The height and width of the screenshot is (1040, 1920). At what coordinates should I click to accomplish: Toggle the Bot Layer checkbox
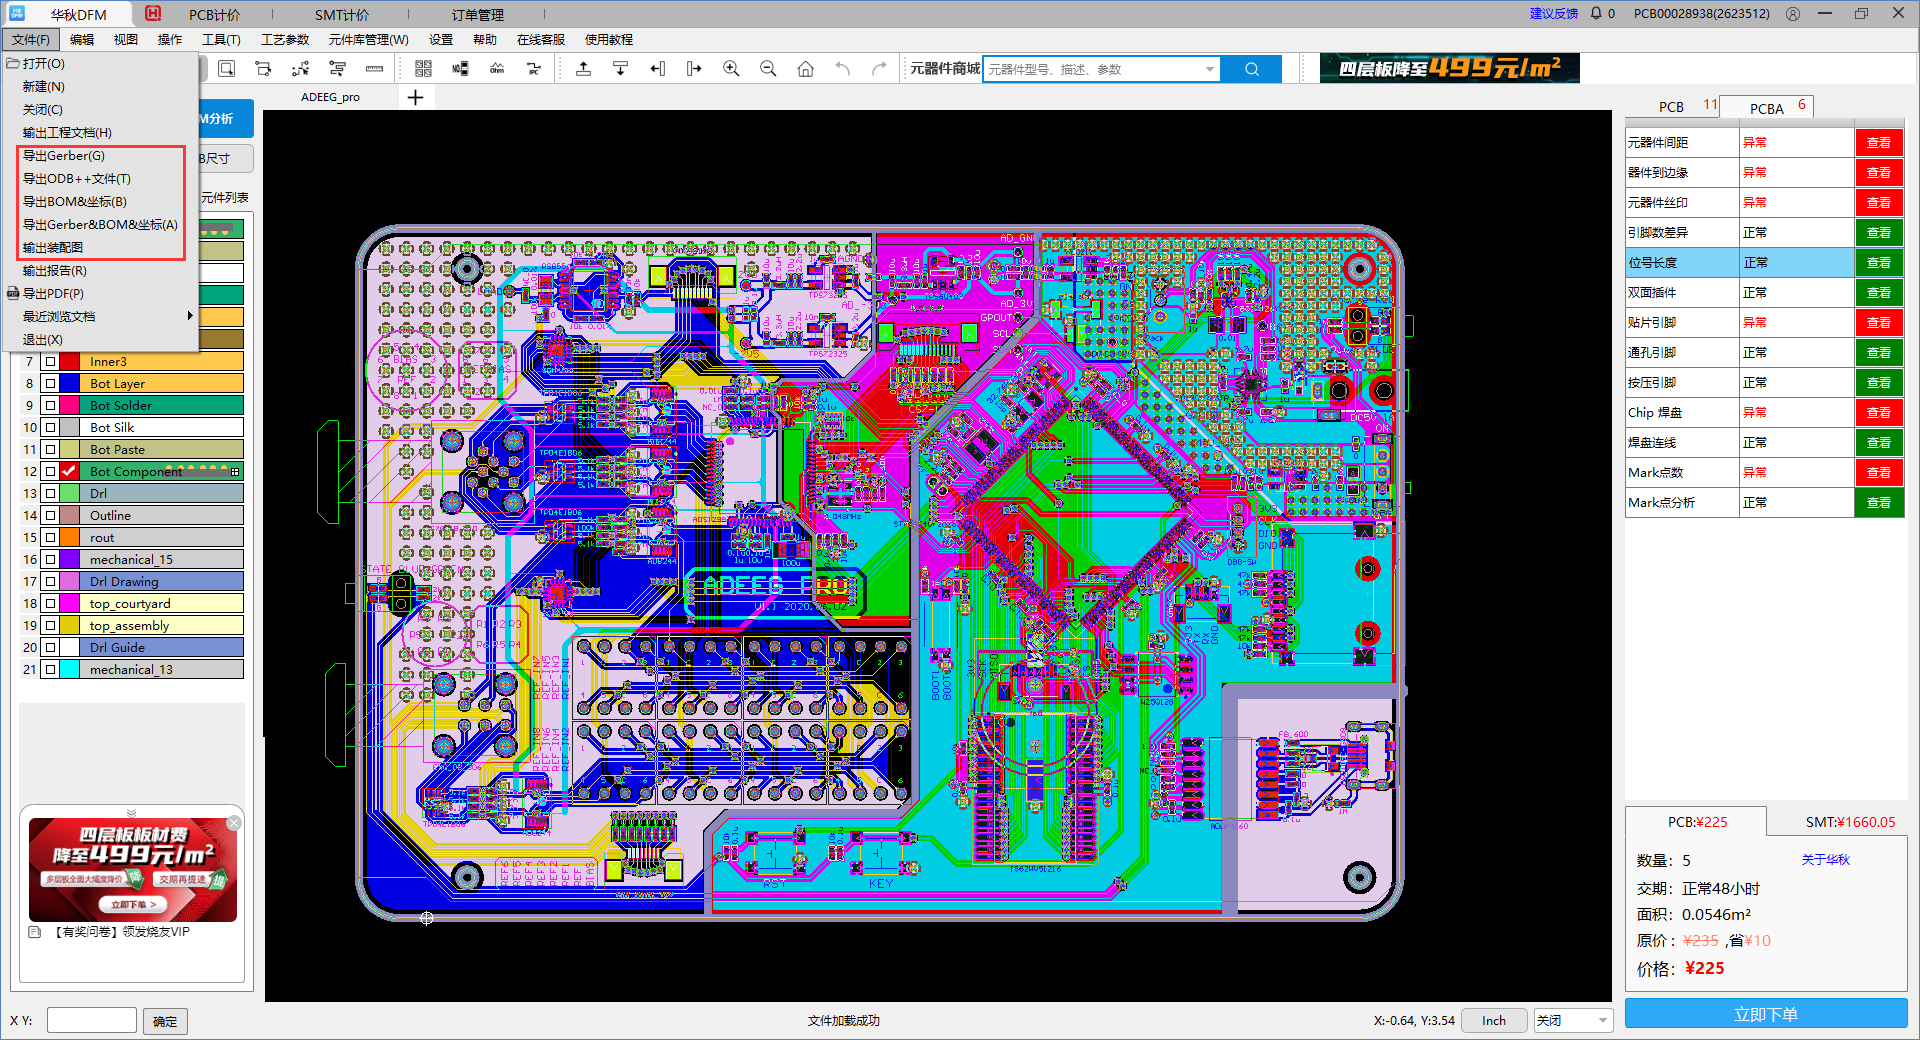50,384
